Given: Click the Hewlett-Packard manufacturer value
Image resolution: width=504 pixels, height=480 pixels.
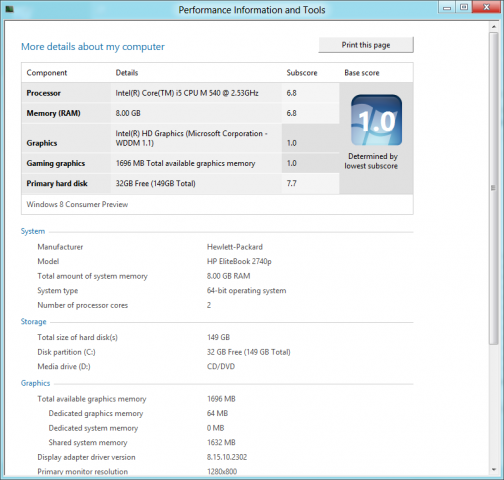Looking at the screenshot, I should pyautogui.click(x=235, y=247).
